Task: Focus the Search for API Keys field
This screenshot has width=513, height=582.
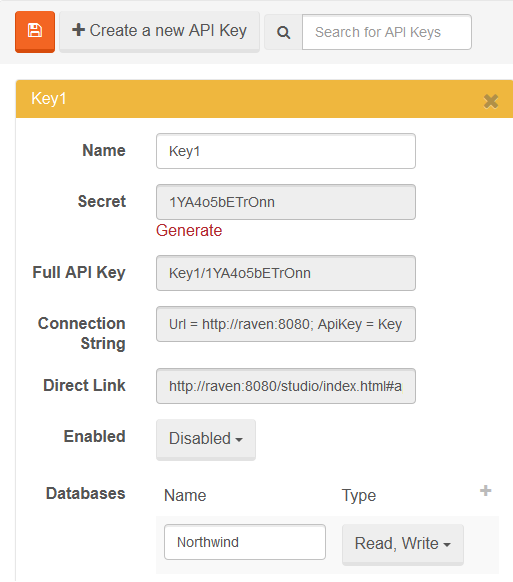Action: tap(387, 32)
